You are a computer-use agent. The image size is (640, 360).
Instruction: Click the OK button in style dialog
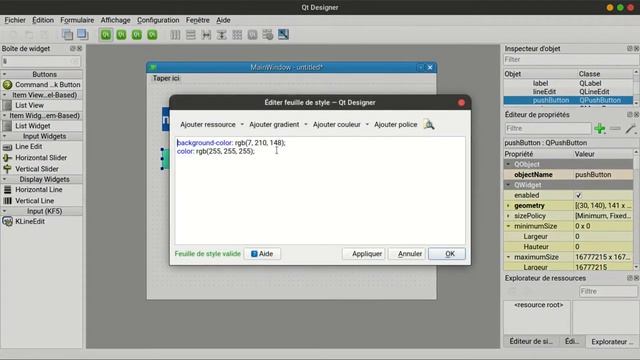[447, 254]
